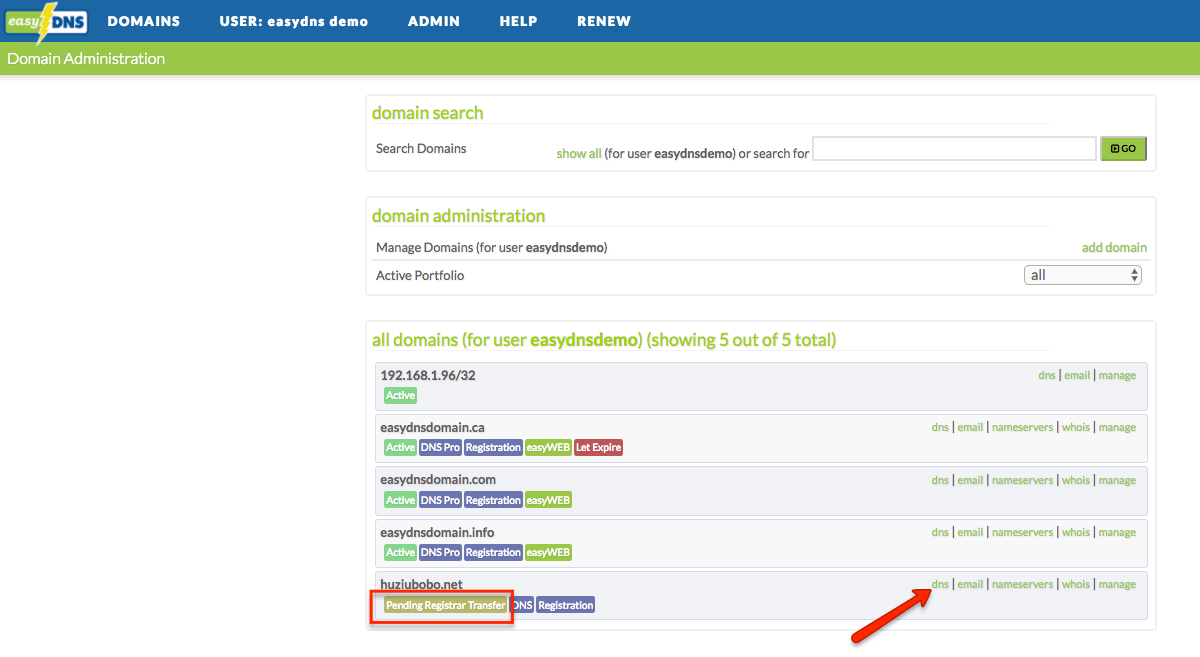Click DNS Pro badge on easydnsdomain.info
The image size is (1200, 657).
pos(440,552)
